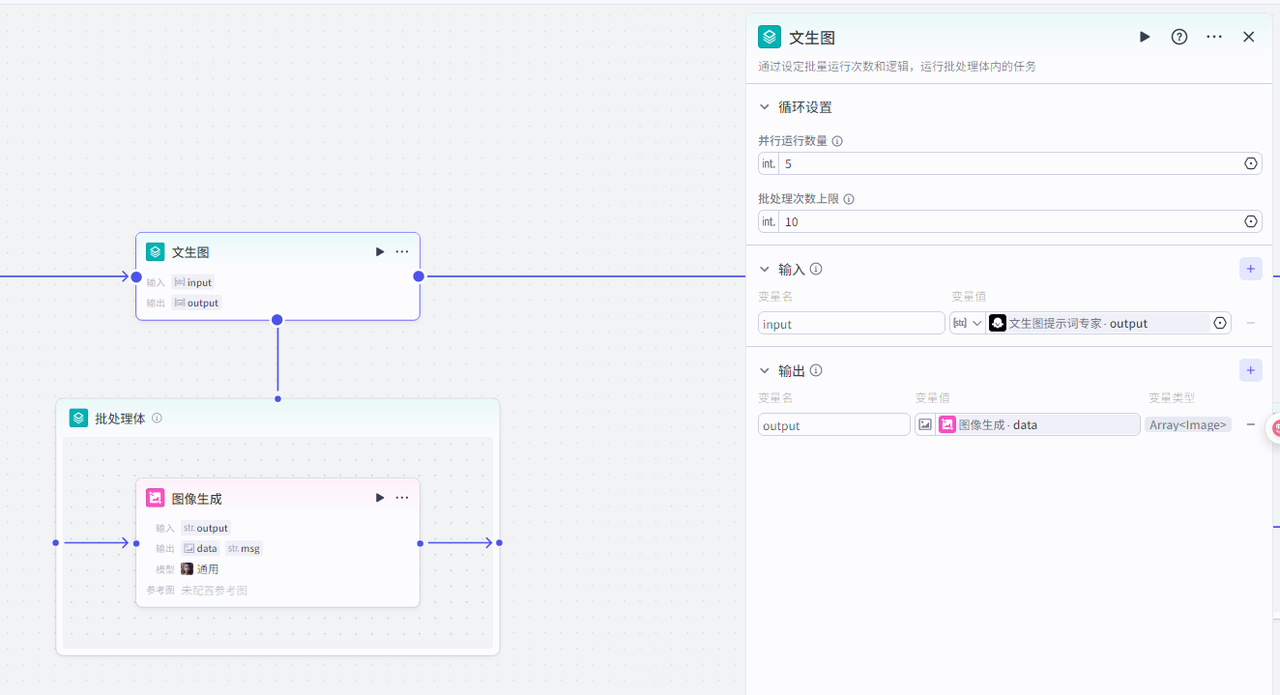
Task: Collapse the 输出 section
Action: pyautogui.click(x=765, y=371)
